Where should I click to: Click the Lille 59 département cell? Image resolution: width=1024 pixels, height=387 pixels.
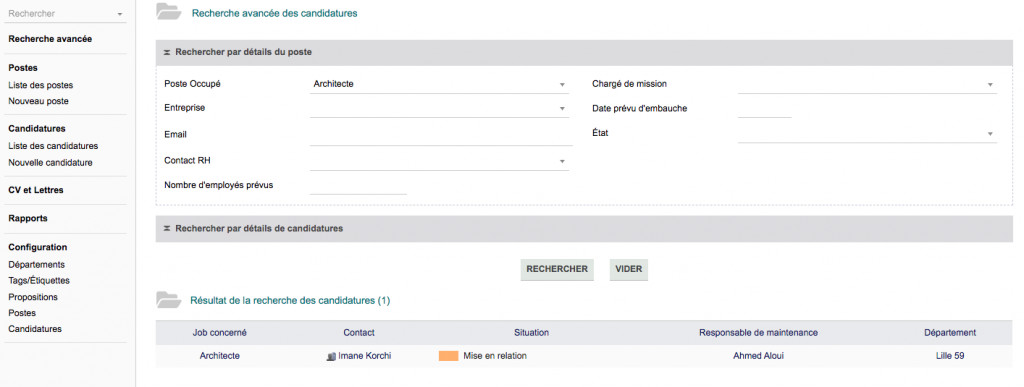pos(950,356)
